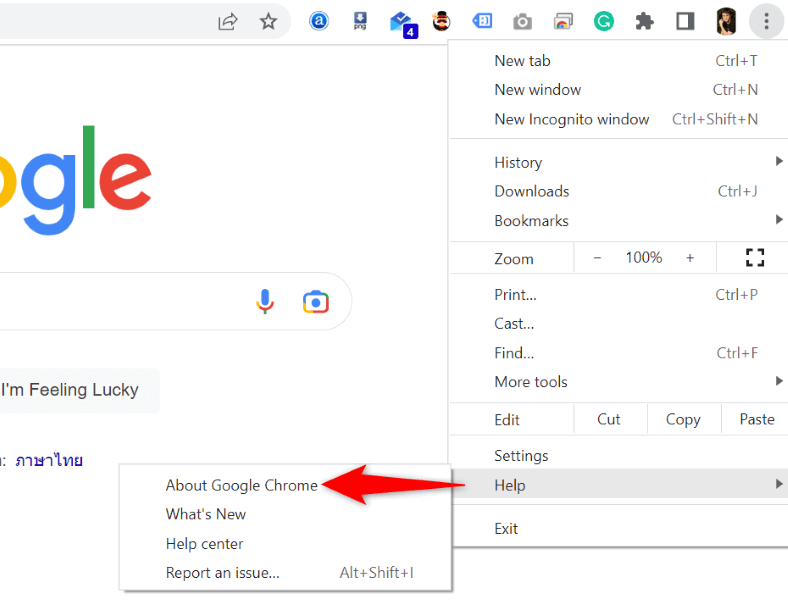Choose Exit from the Chrome menu
Screen dimensions: 788x600
pyautogui.click(x=619, y=529)
